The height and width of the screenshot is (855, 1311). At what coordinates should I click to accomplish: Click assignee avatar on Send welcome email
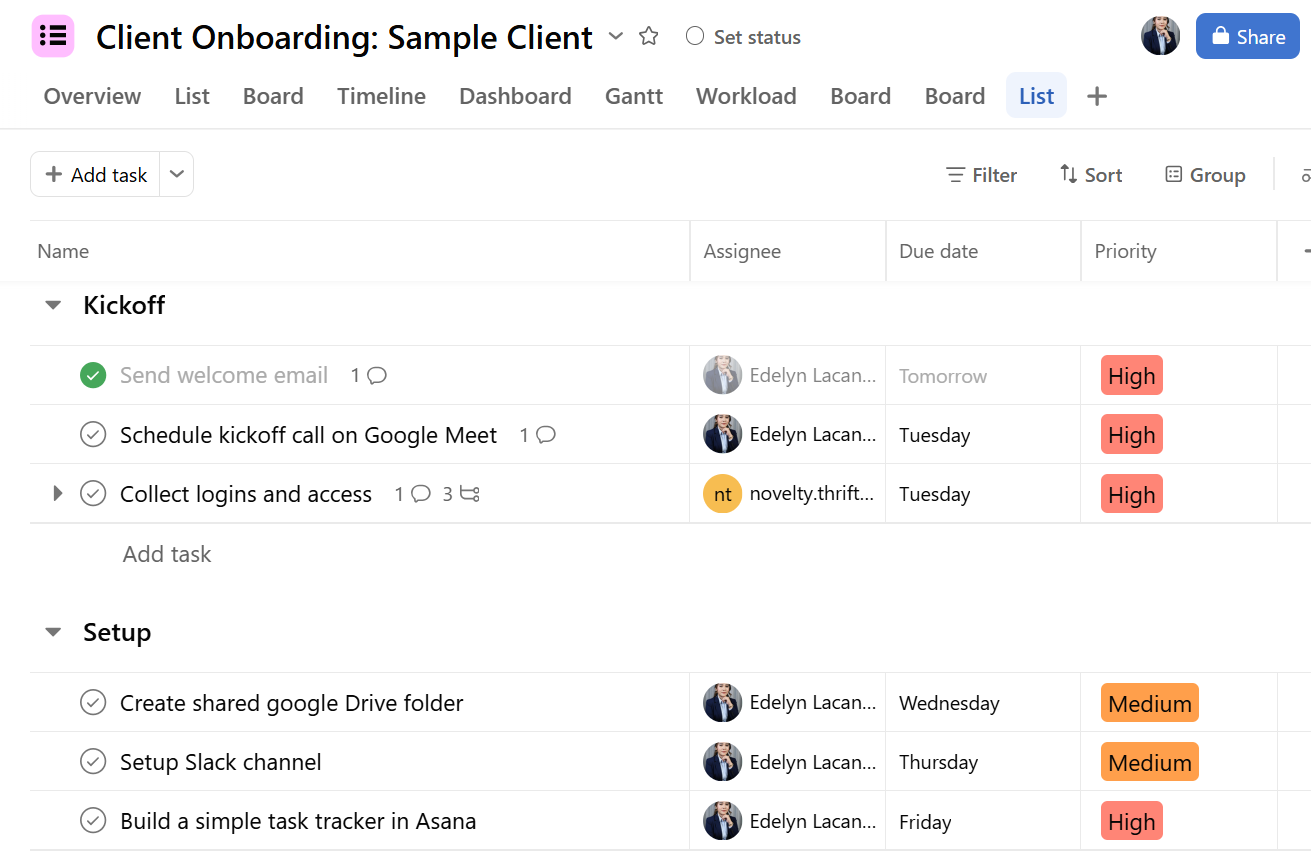[x=722, y=376]
